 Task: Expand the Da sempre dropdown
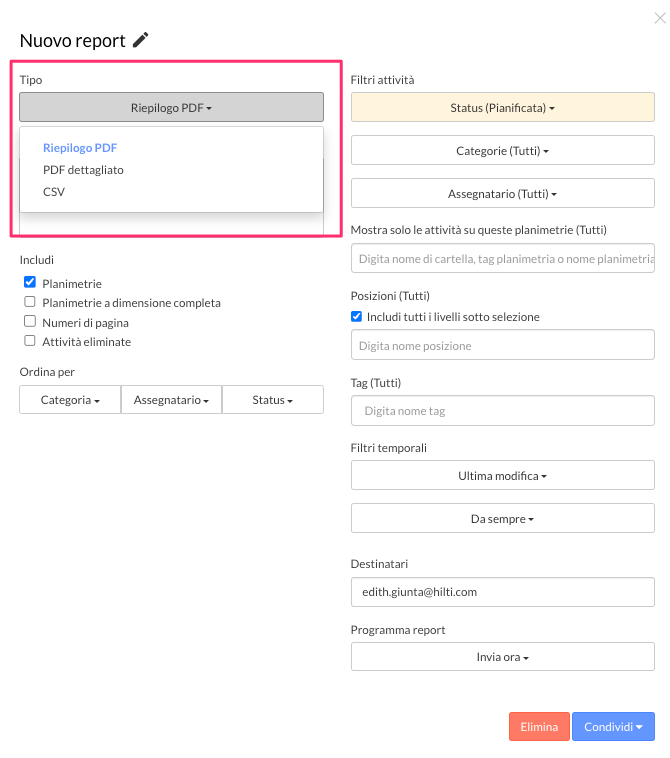(x=503, y=518)
